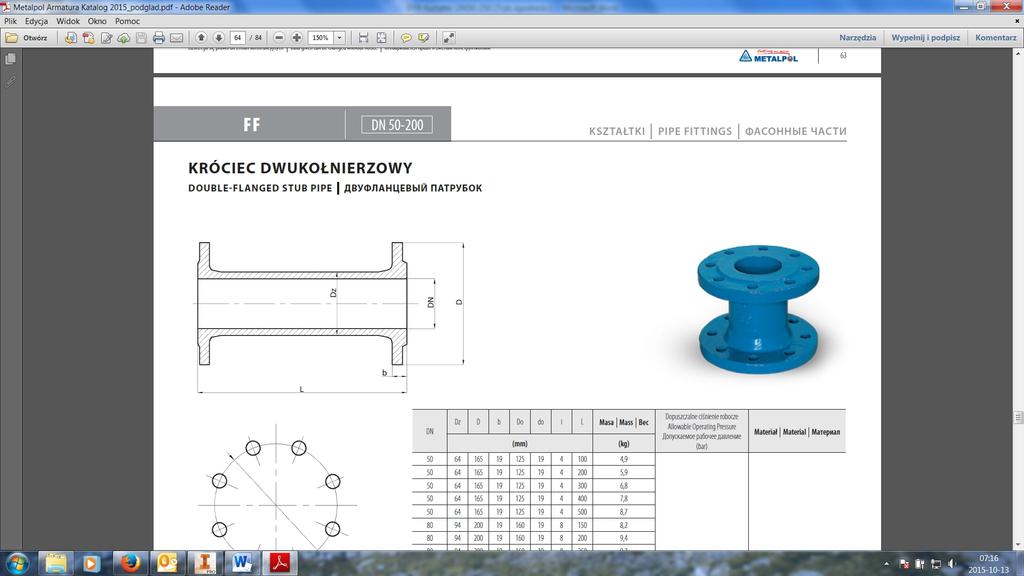Click the PIPE FITTINGS header text
The width and height of the screenshot is (1024, 576).
coord(695,131)
